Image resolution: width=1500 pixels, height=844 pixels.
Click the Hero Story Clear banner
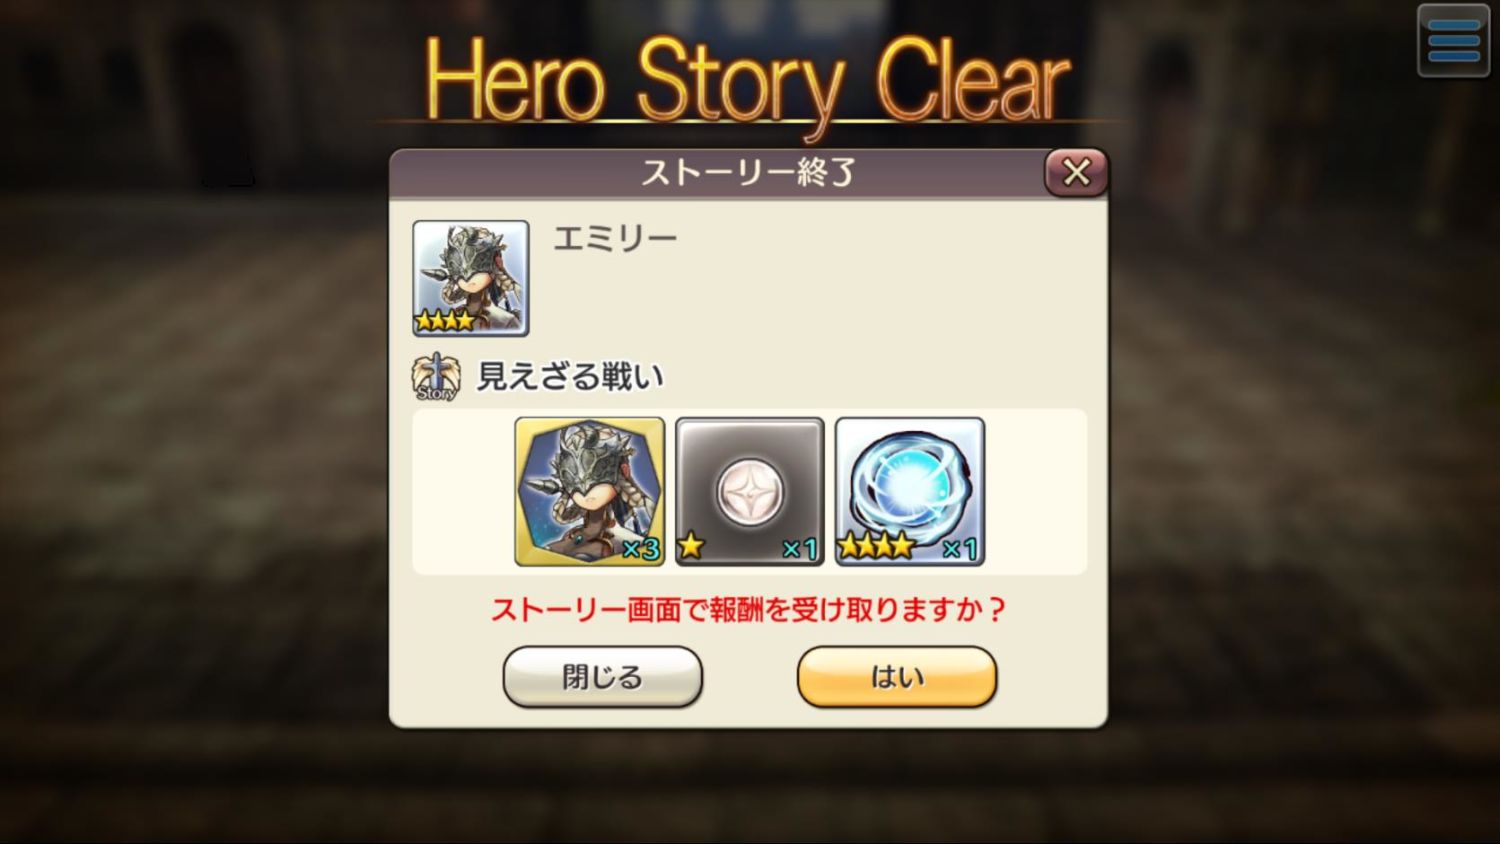[748, 80]
